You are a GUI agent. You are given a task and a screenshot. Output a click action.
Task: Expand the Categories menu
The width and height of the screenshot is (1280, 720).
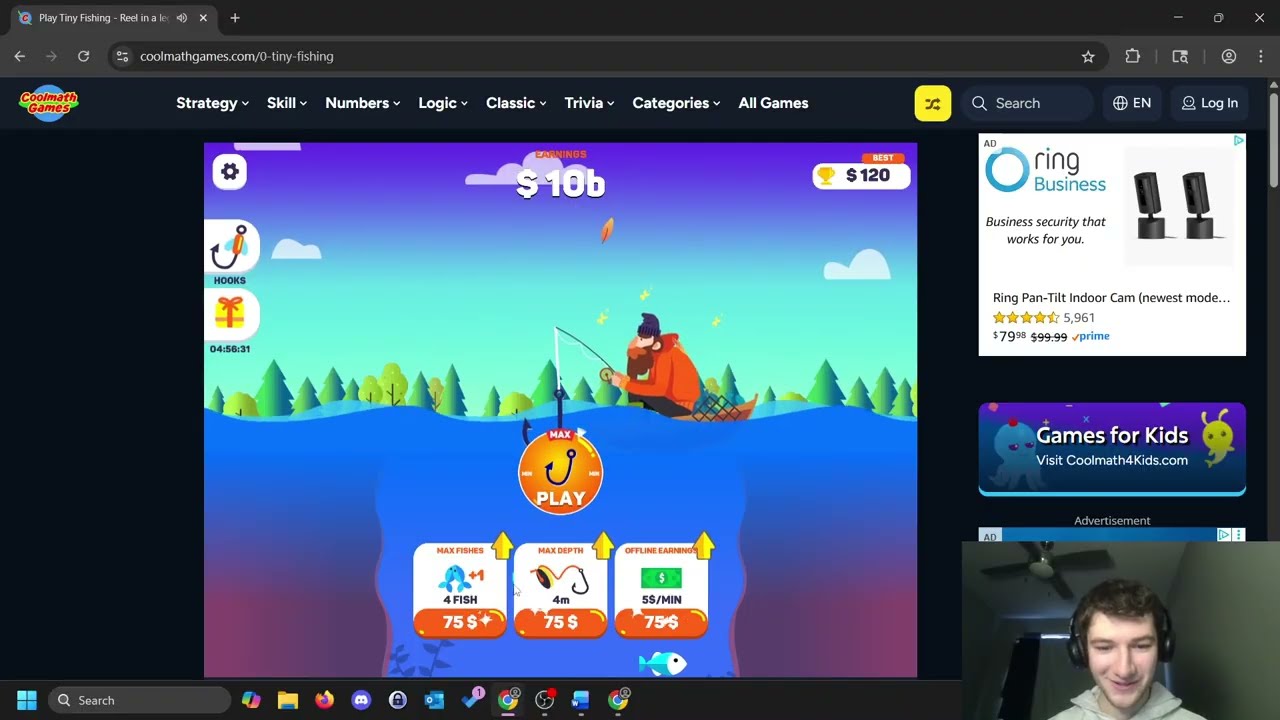[676, 103]
